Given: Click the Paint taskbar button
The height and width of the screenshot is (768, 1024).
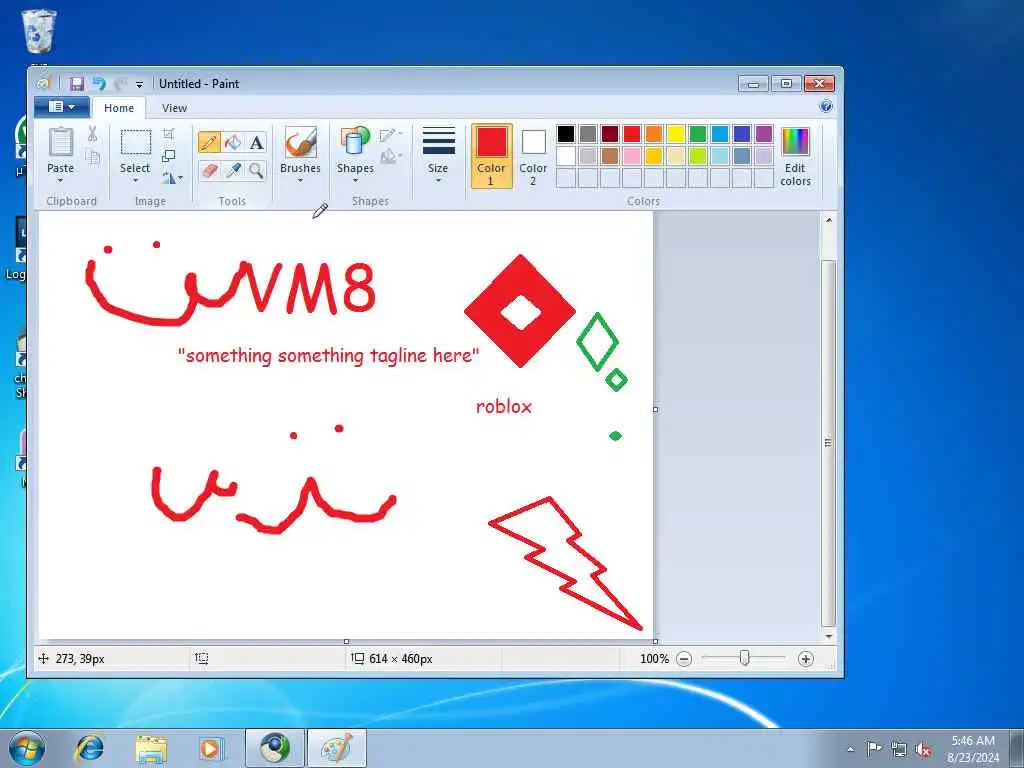Looking at the screenshot, I should 337,748.
